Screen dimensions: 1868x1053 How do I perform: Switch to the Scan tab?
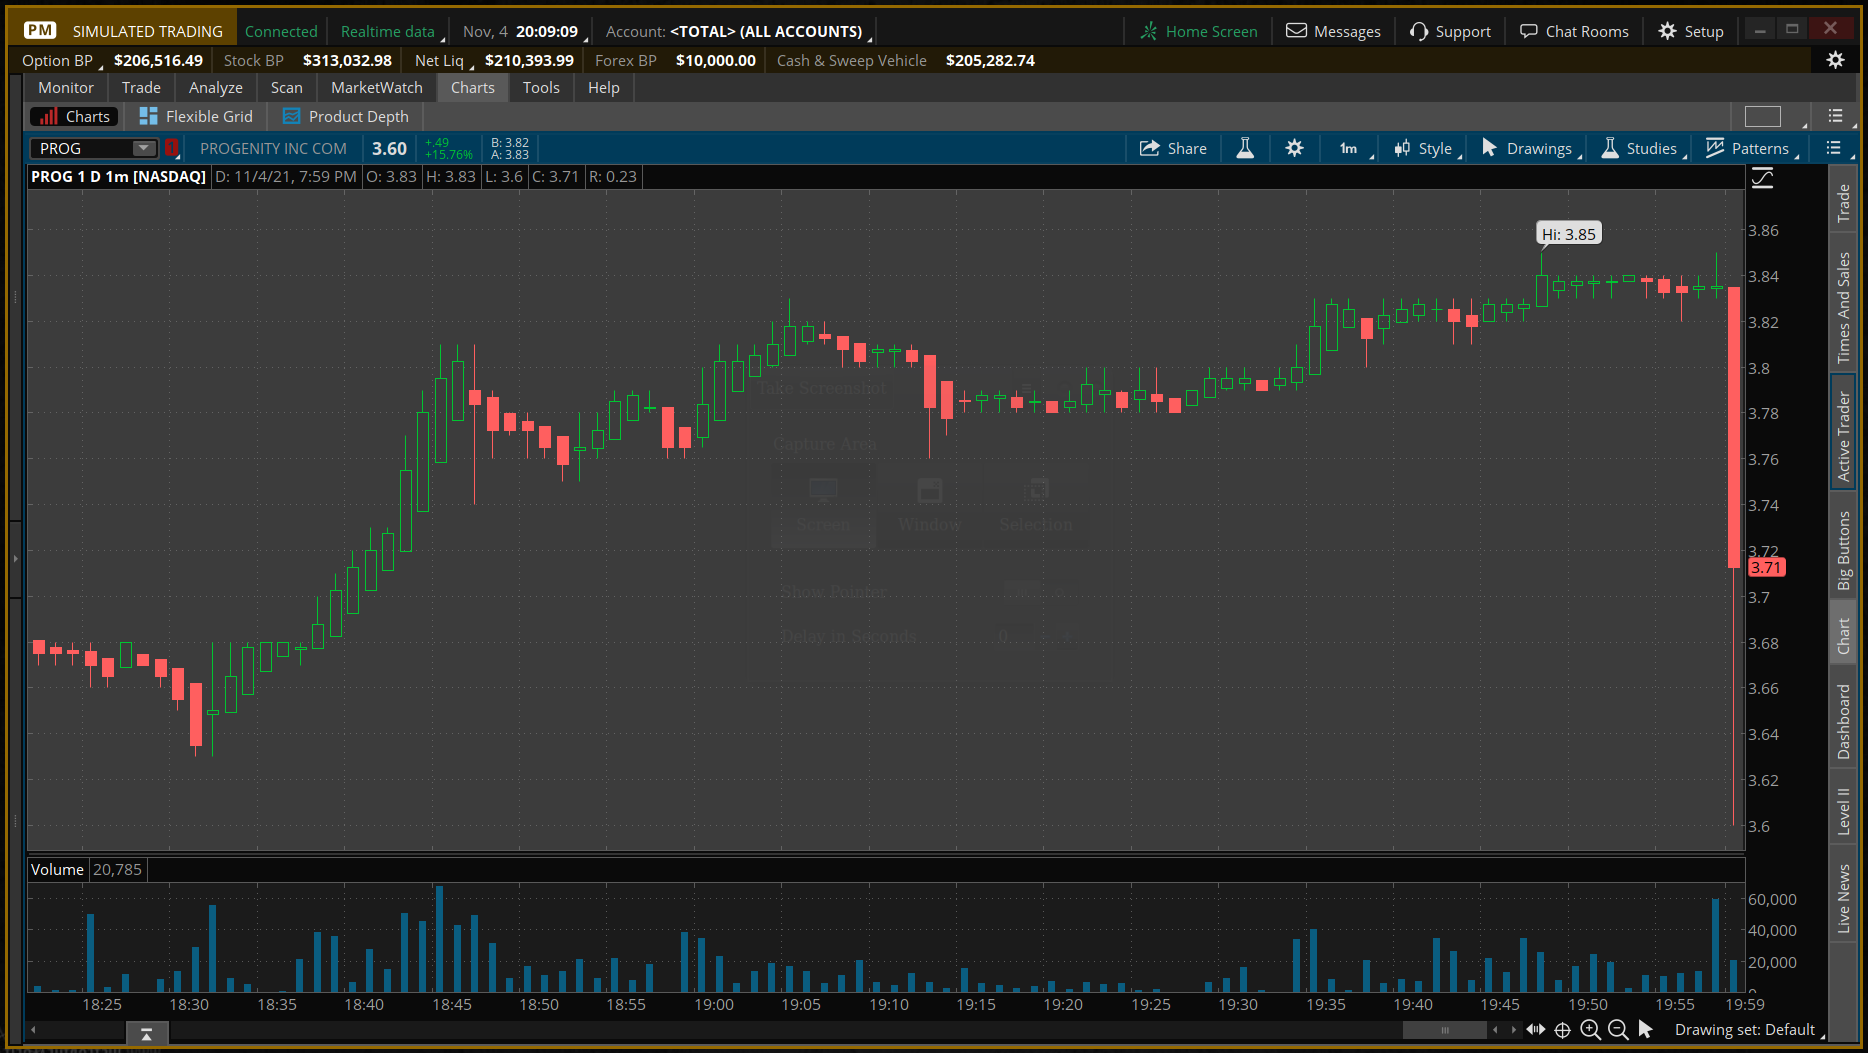click(x=287, y=88)
